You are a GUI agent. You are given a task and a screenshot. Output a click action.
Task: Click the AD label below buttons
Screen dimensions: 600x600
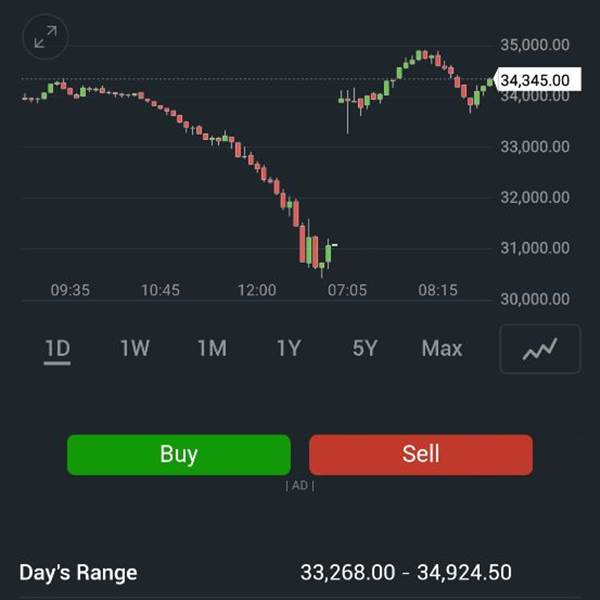(x=300, y=486)
